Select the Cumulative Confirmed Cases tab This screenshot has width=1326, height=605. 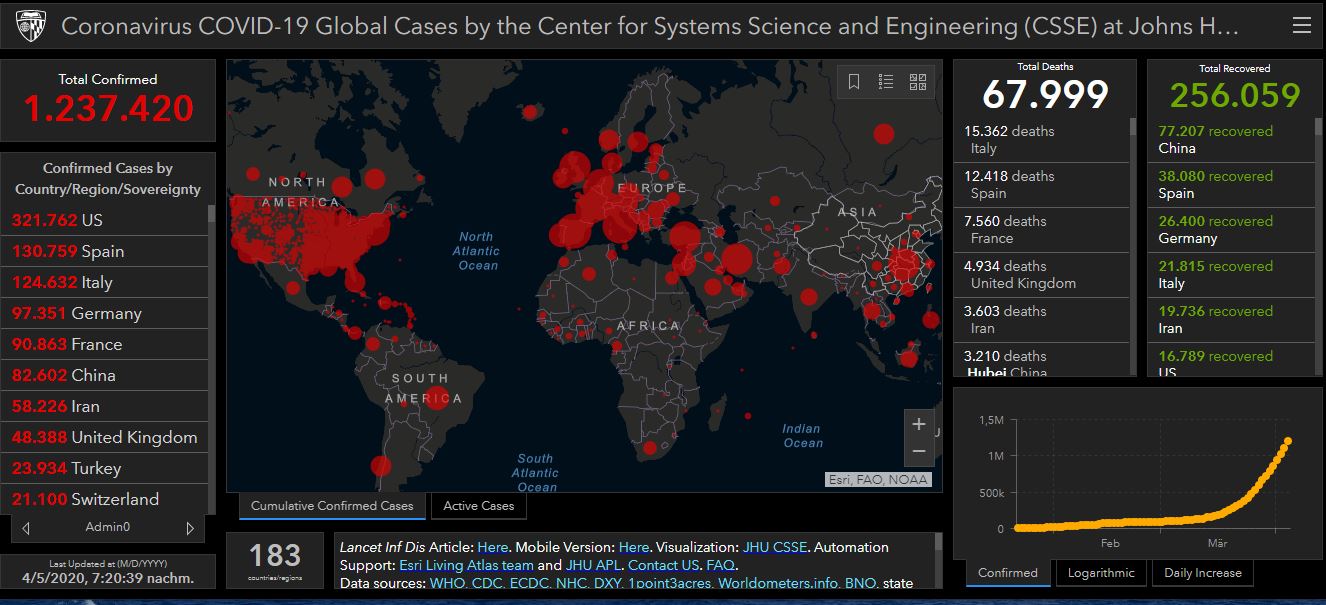point(332,506)
